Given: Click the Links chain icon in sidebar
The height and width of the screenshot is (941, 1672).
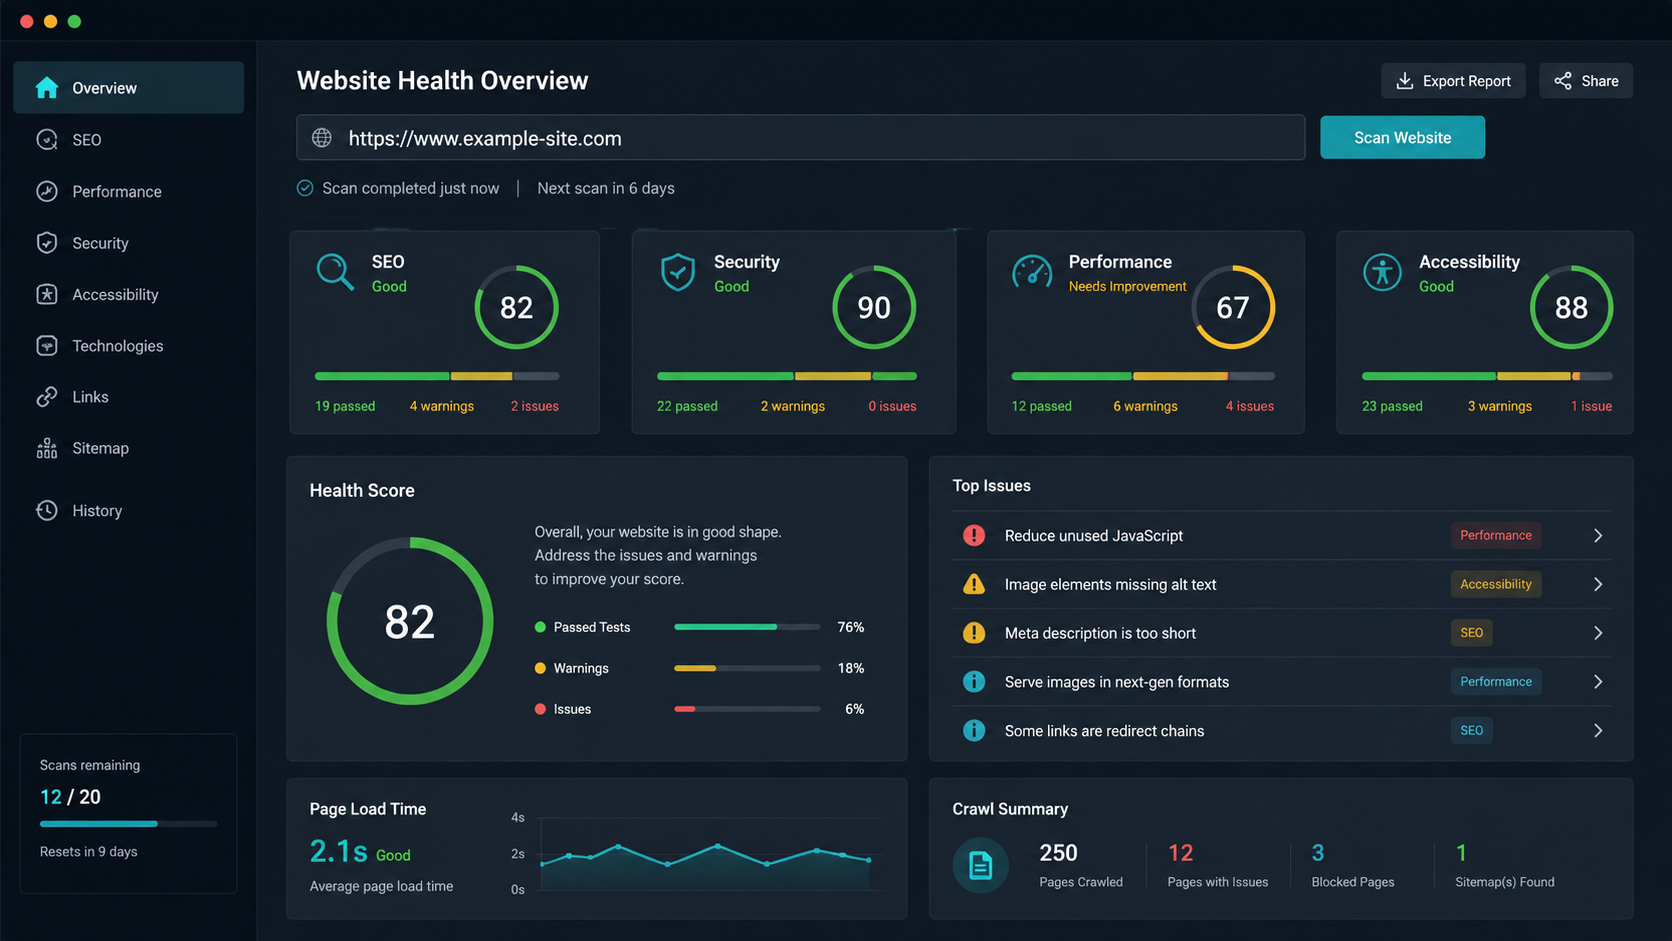Looking at the screenshot, I should click(47, 397).
